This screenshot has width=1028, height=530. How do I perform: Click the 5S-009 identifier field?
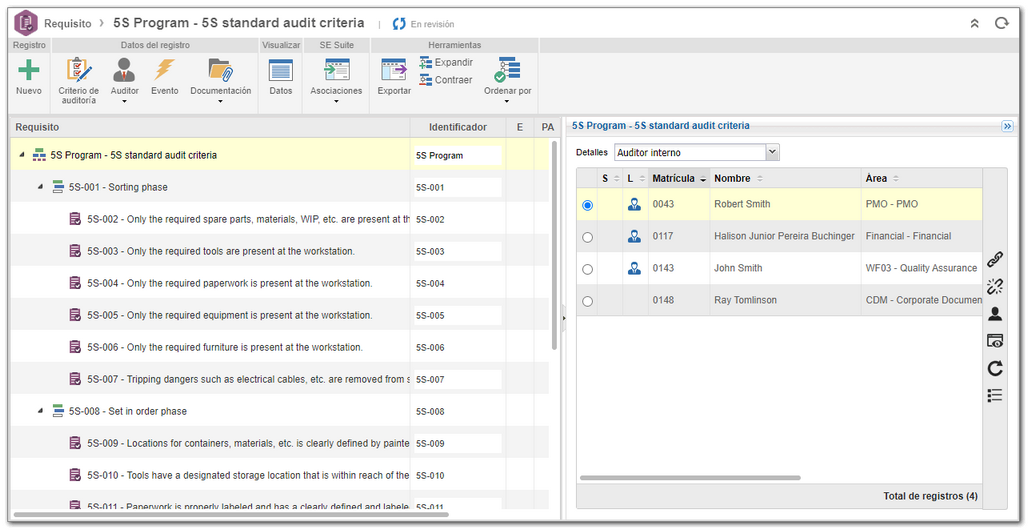[458, 443]
